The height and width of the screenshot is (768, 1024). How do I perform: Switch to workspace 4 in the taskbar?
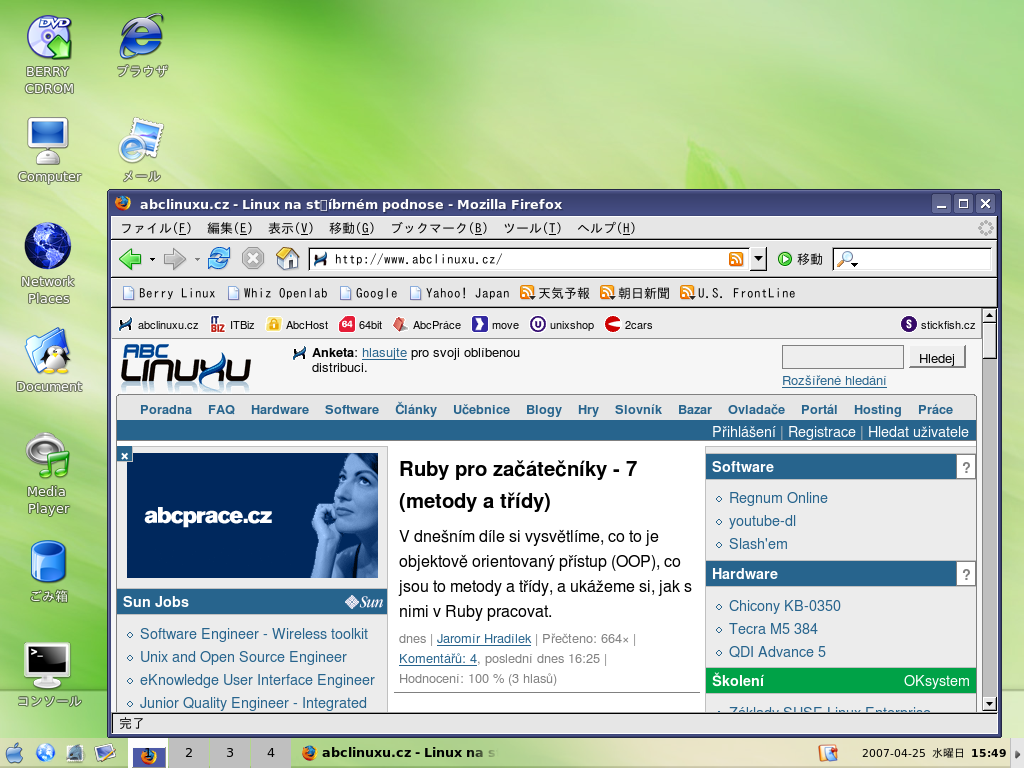tap(271, 753)
